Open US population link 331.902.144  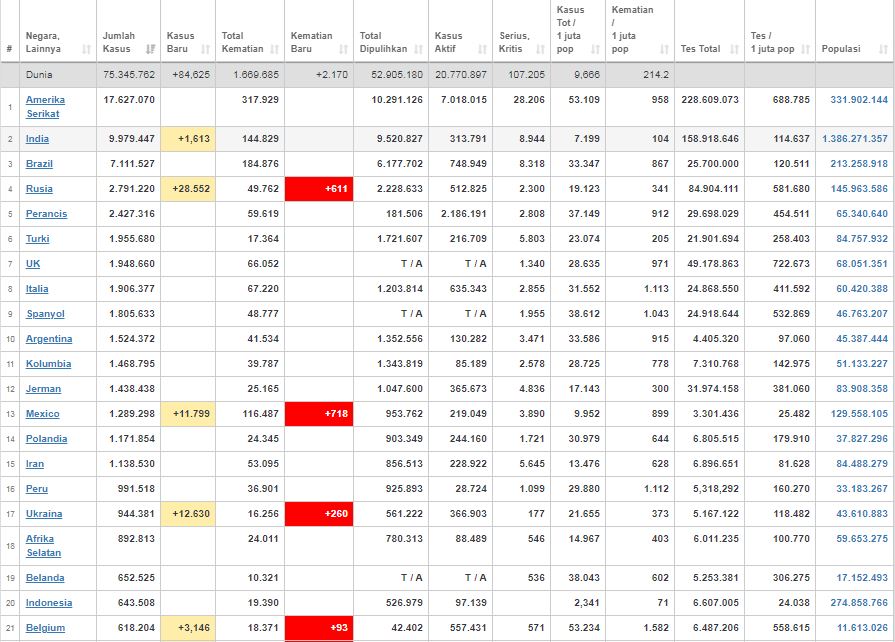[859, 100]
